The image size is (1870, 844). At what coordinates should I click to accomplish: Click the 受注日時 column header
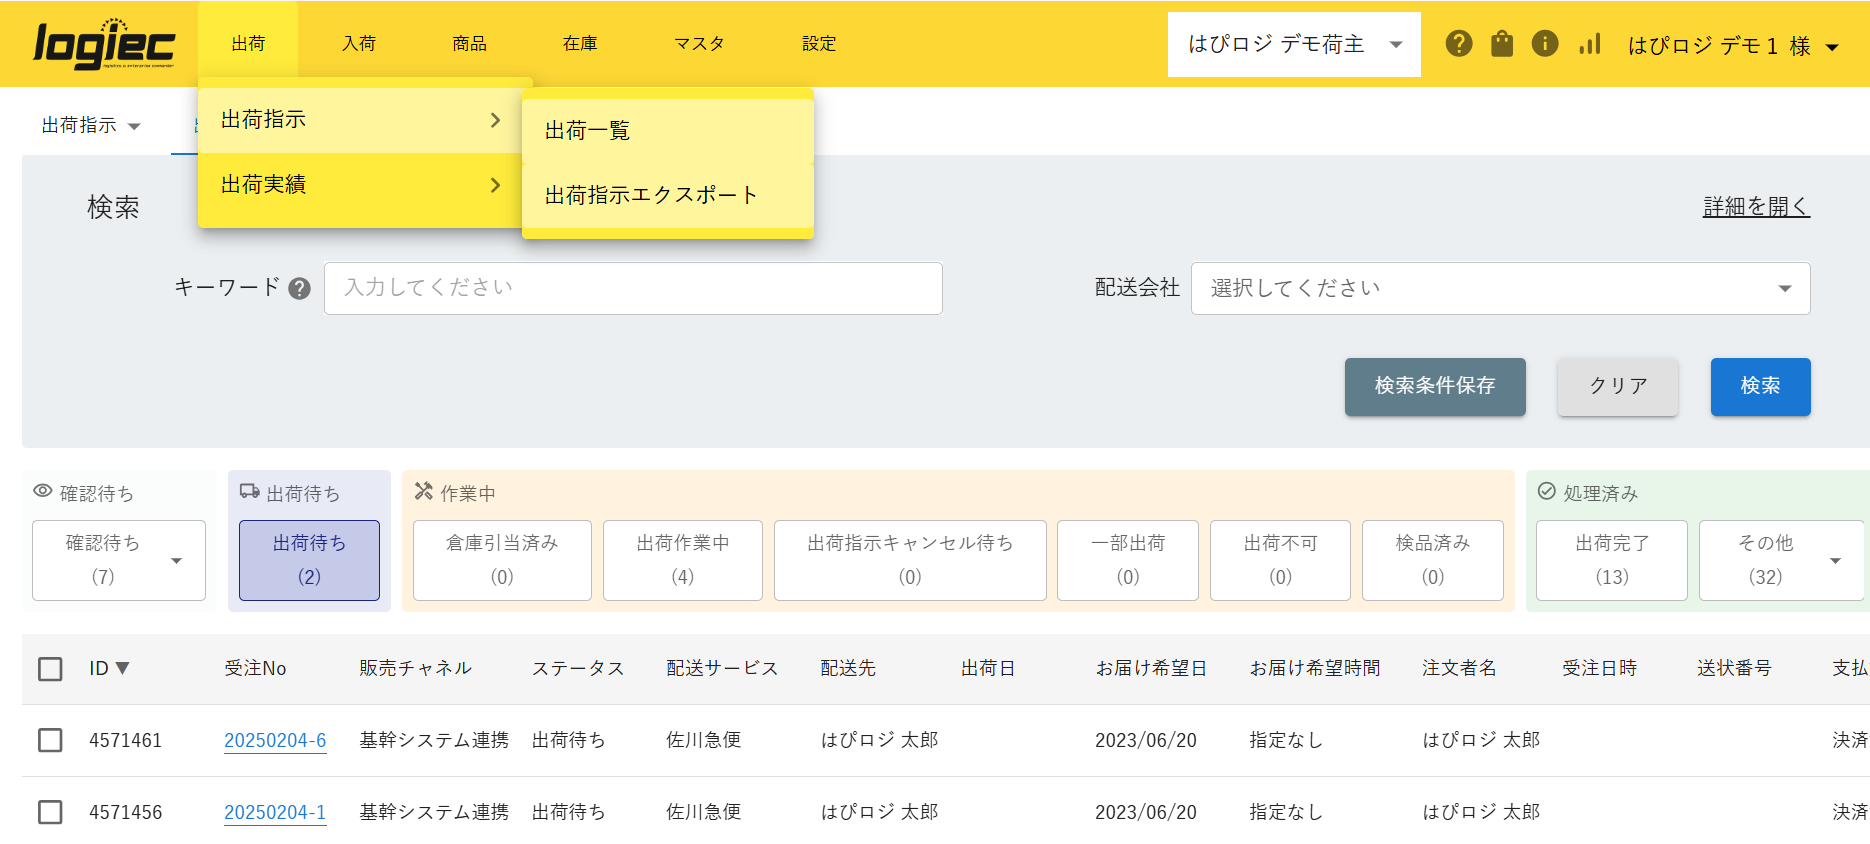tap(1599, 668)
